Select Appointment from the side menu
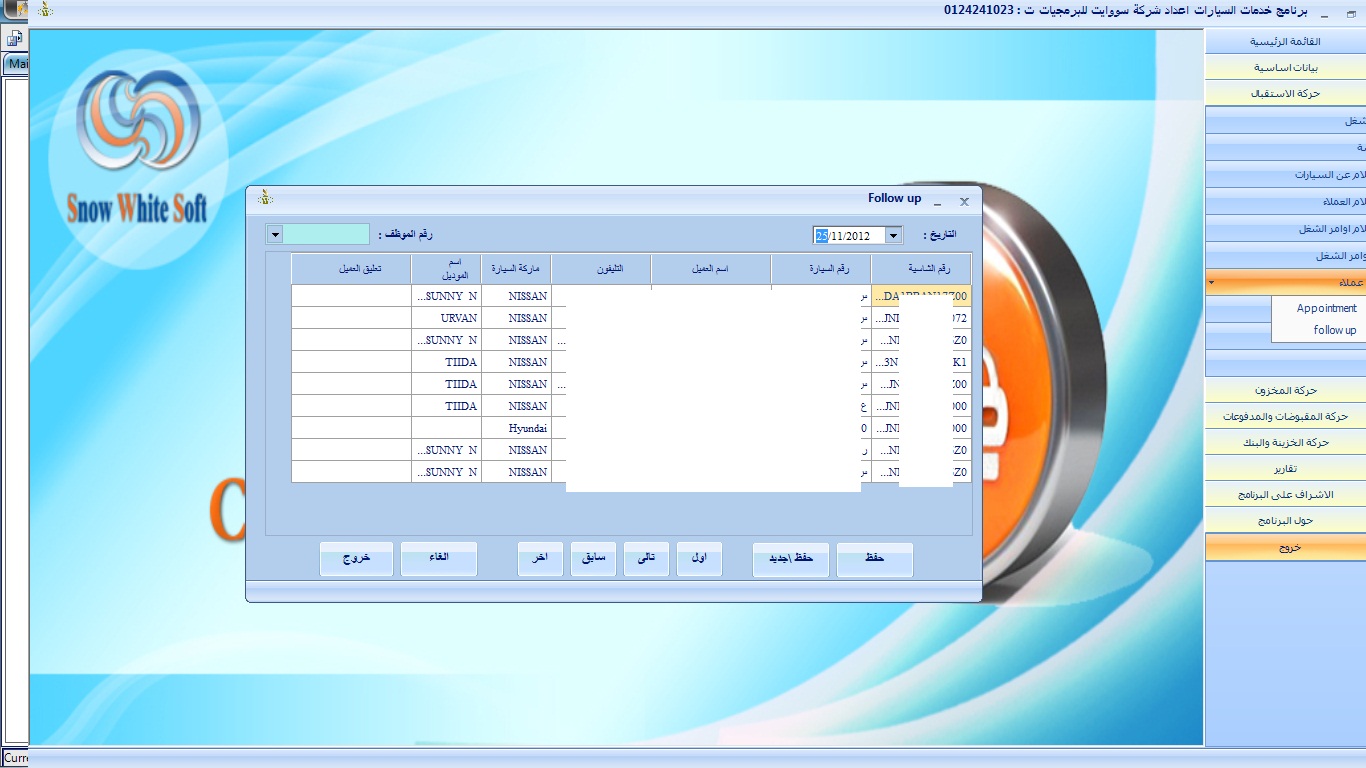1366x768 pixels. (1326, 308)
